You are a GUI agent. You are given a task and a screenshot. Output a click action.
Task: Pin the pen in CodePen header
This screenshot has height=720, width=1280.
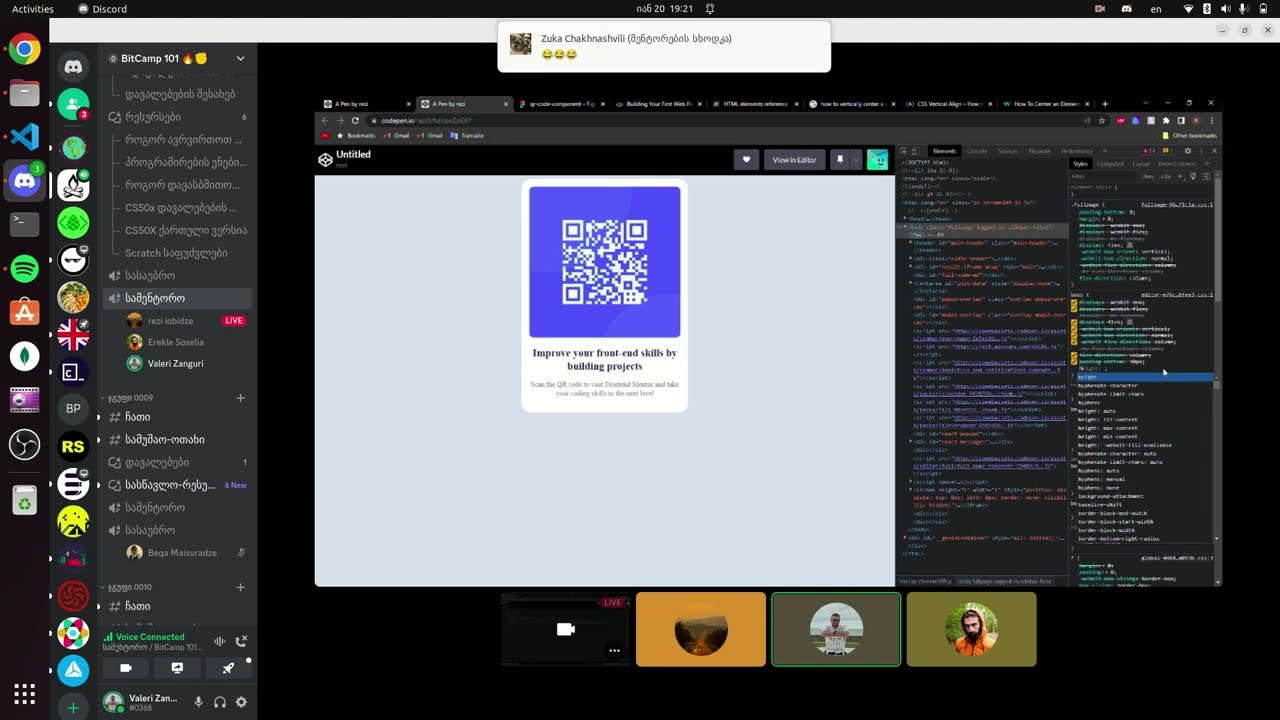(840, 160)
